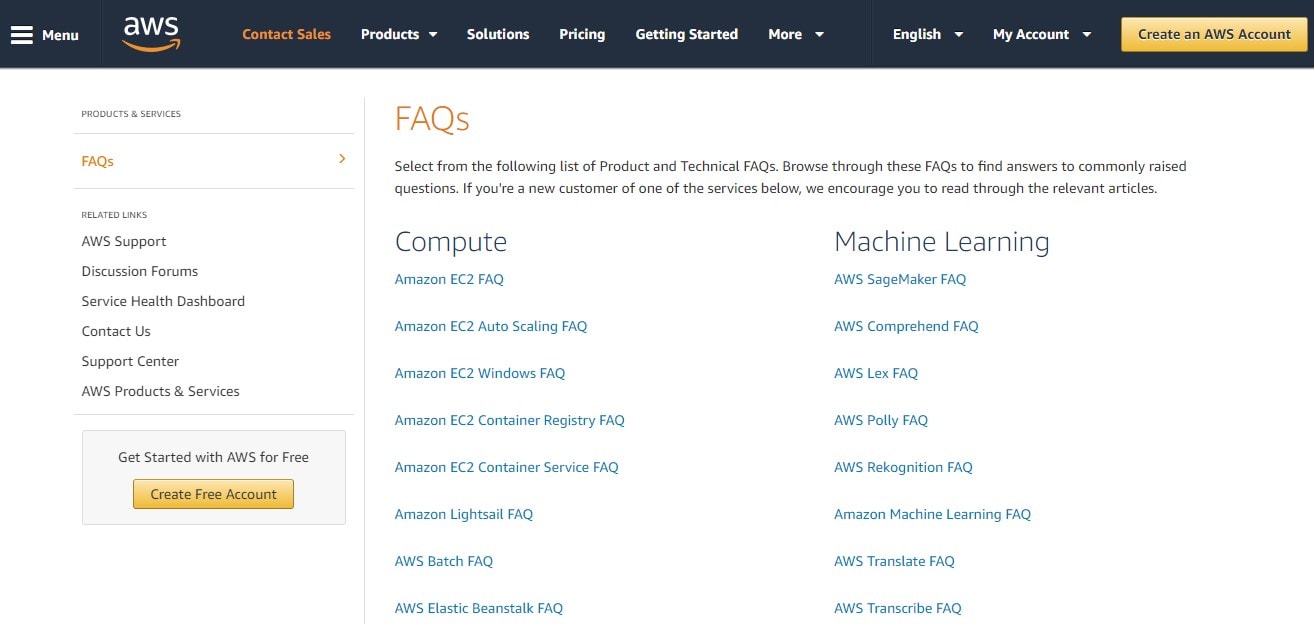Go to the AWS logo home page
Screen dimensions: 1314x624
[151, 34]
